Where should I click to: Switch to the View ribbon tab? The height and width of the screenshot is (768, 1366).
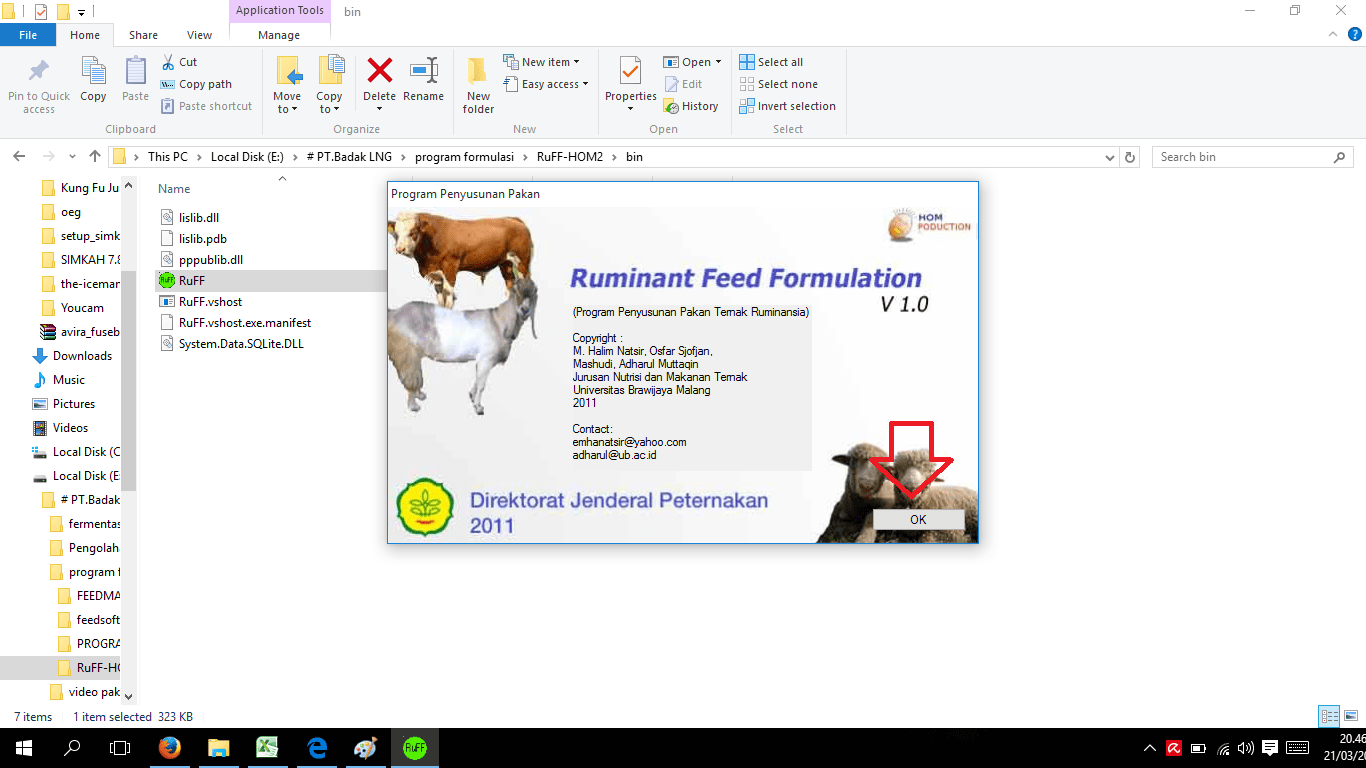point(199,35)
